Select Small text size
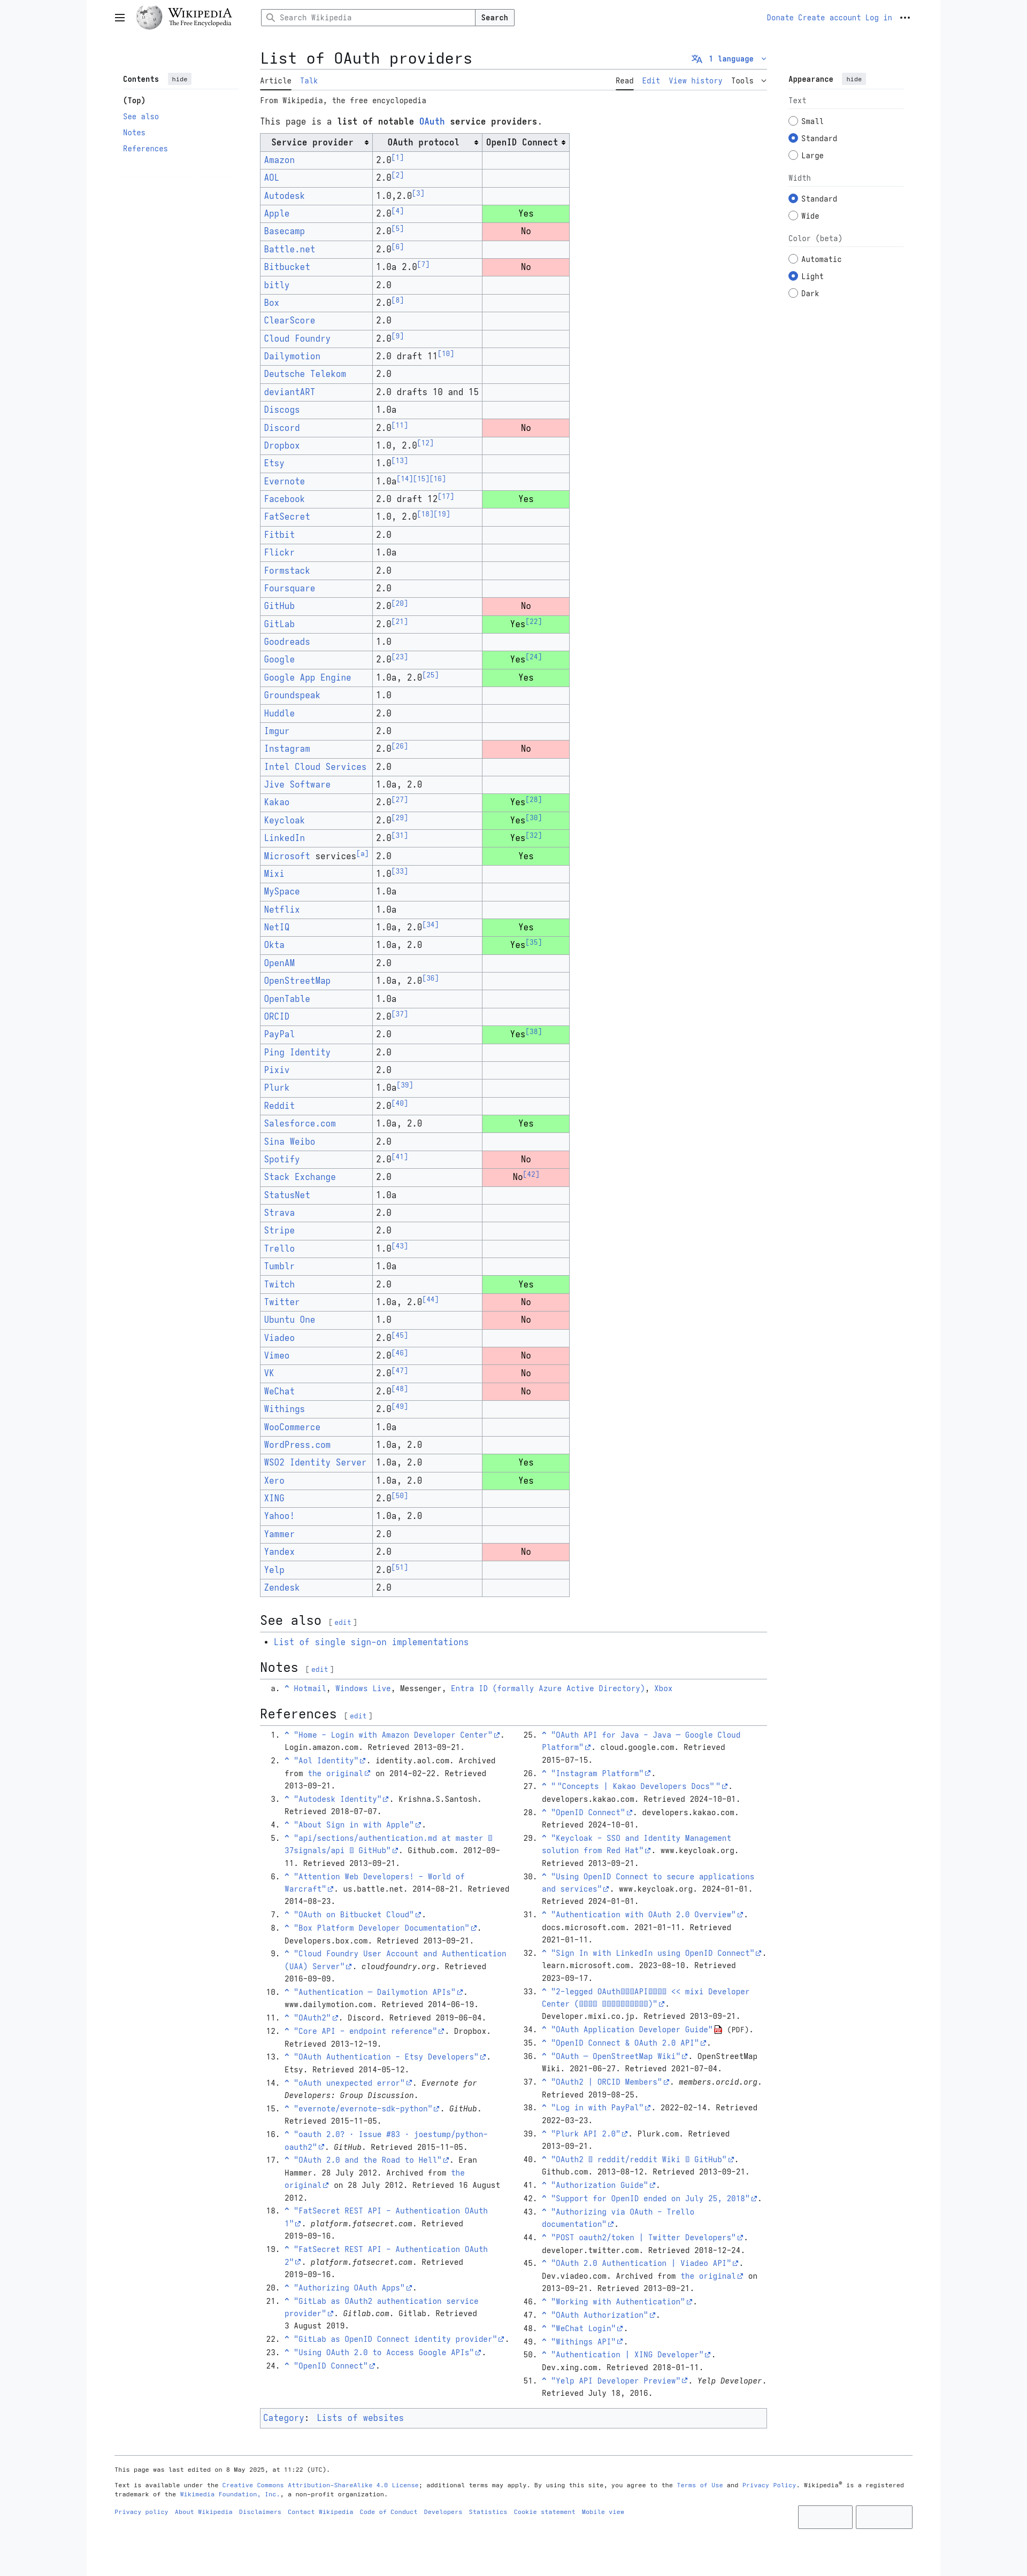 [x=793, y=121]
